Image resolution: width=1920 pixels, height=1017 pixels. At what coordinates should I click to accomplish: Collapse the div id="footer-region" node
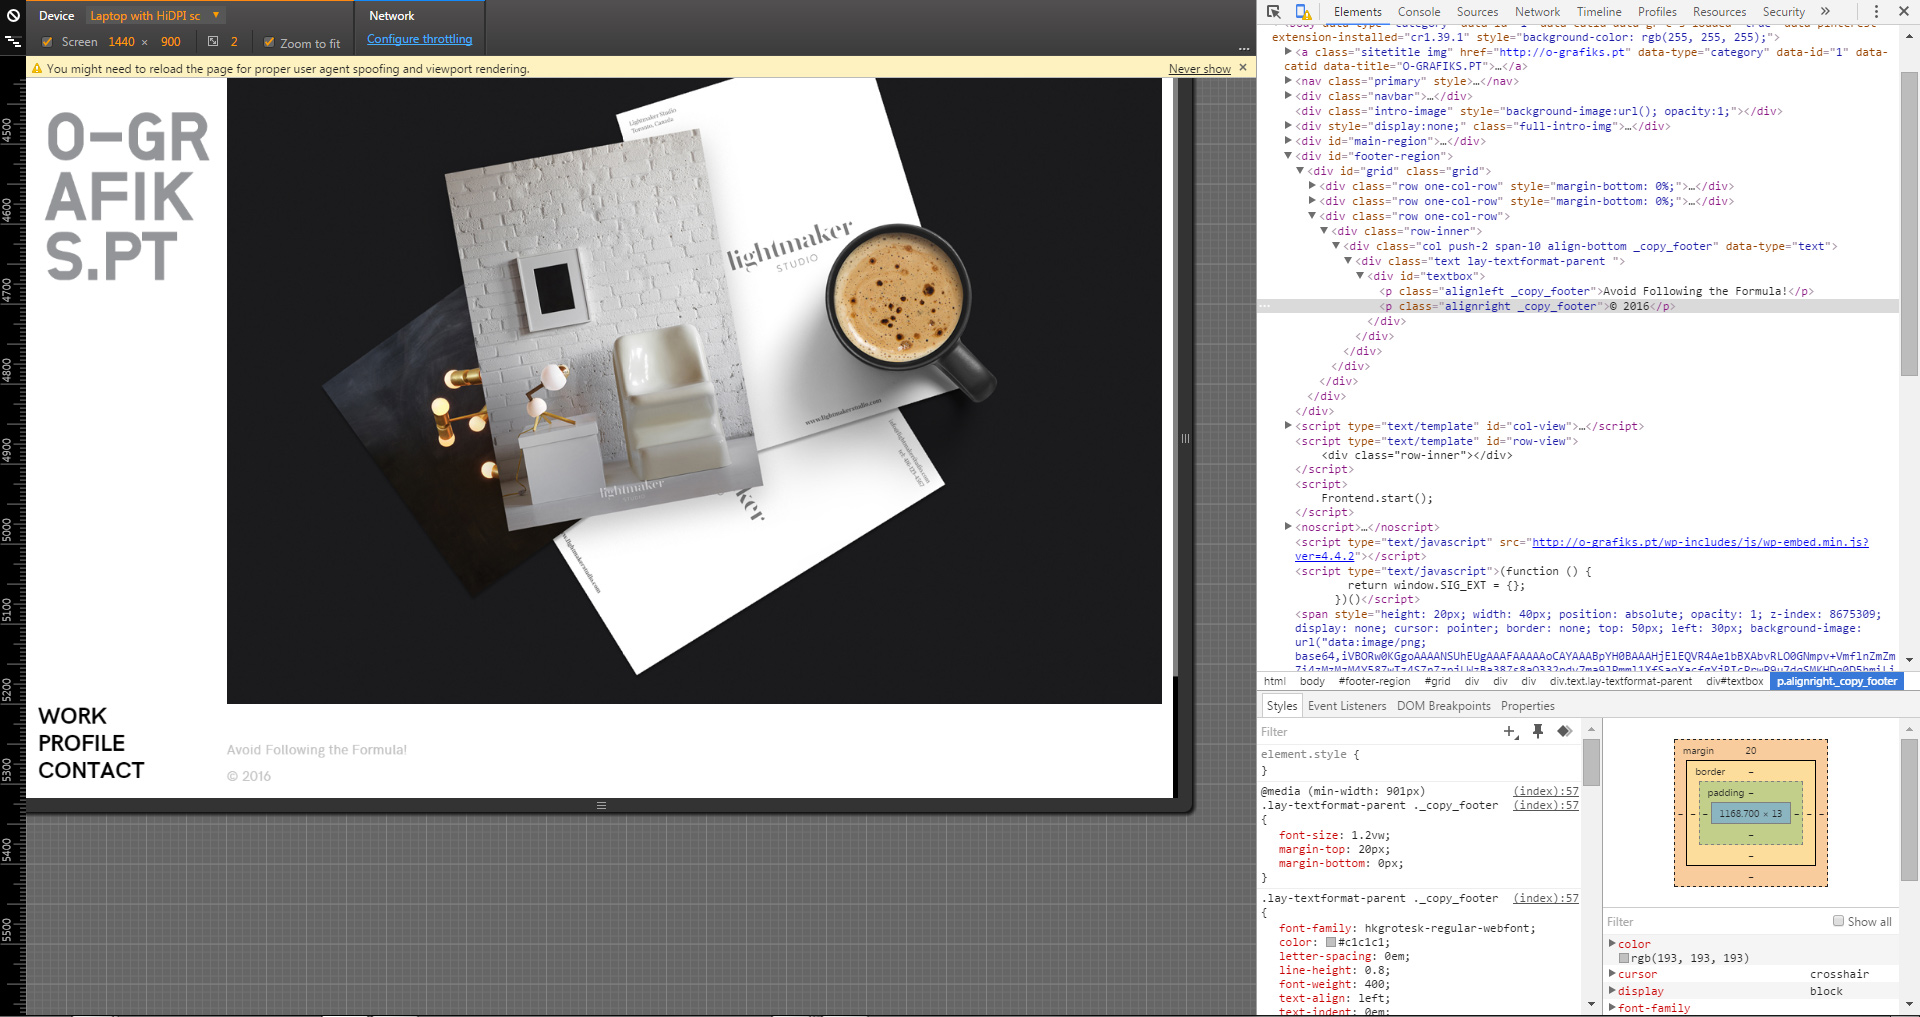[x=1288, y=156]
